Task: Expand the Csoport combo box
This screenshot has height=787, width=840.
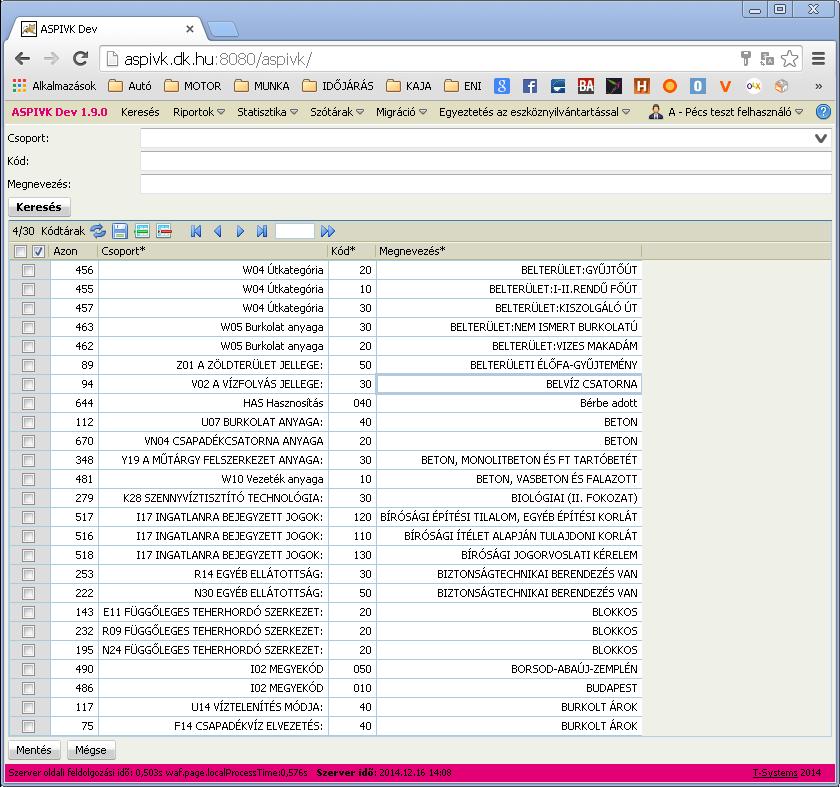Action: pyautogui.click(x=820, y=138)
